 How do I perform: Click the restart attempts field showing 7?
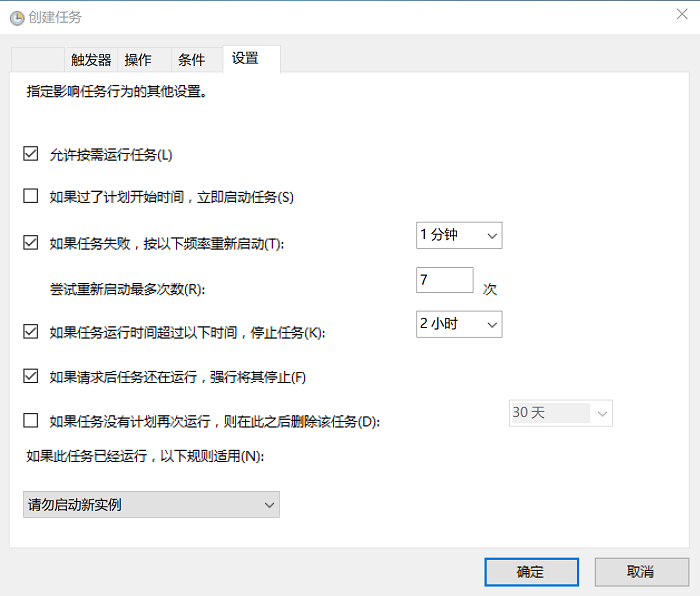coord(444,280)
